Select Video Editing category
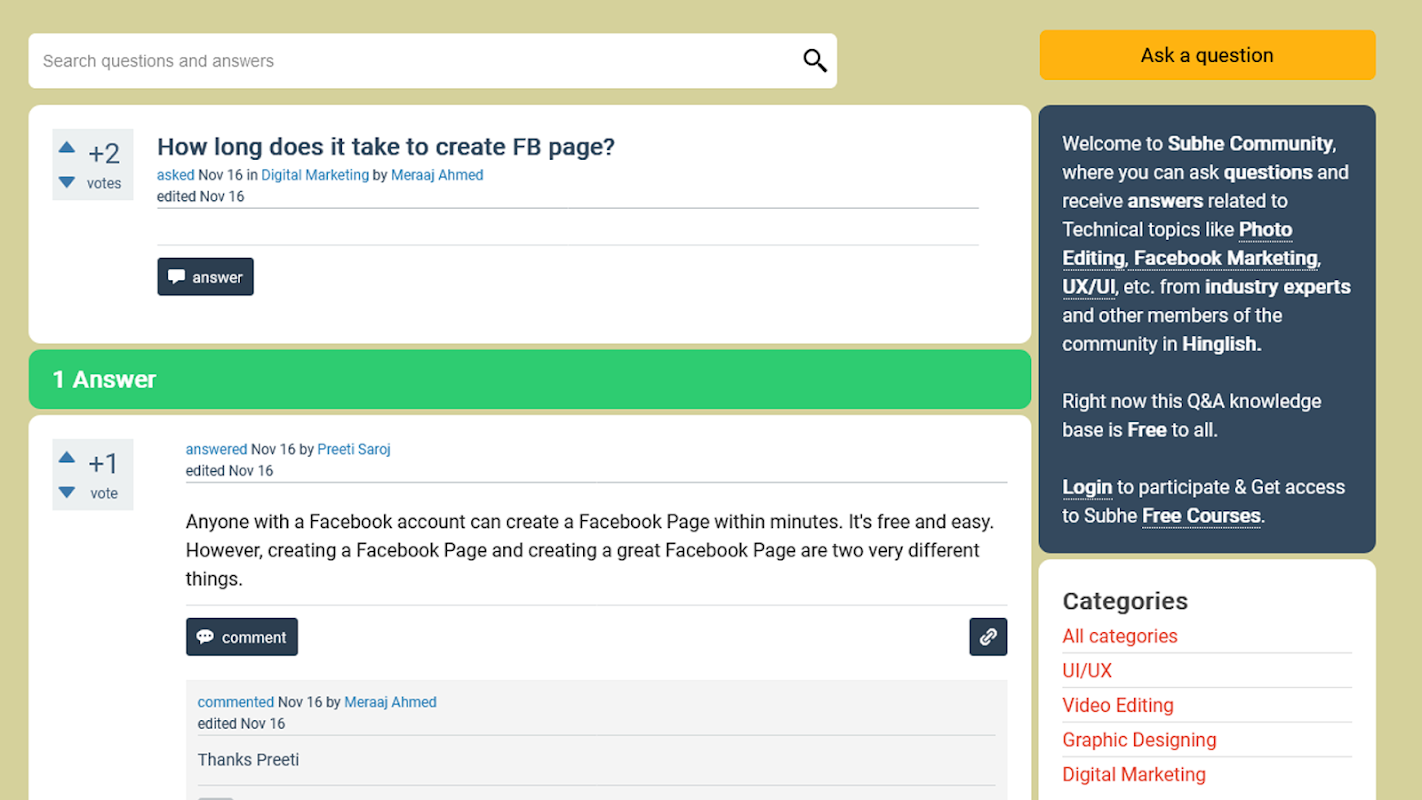 (x=1118, y=705)
